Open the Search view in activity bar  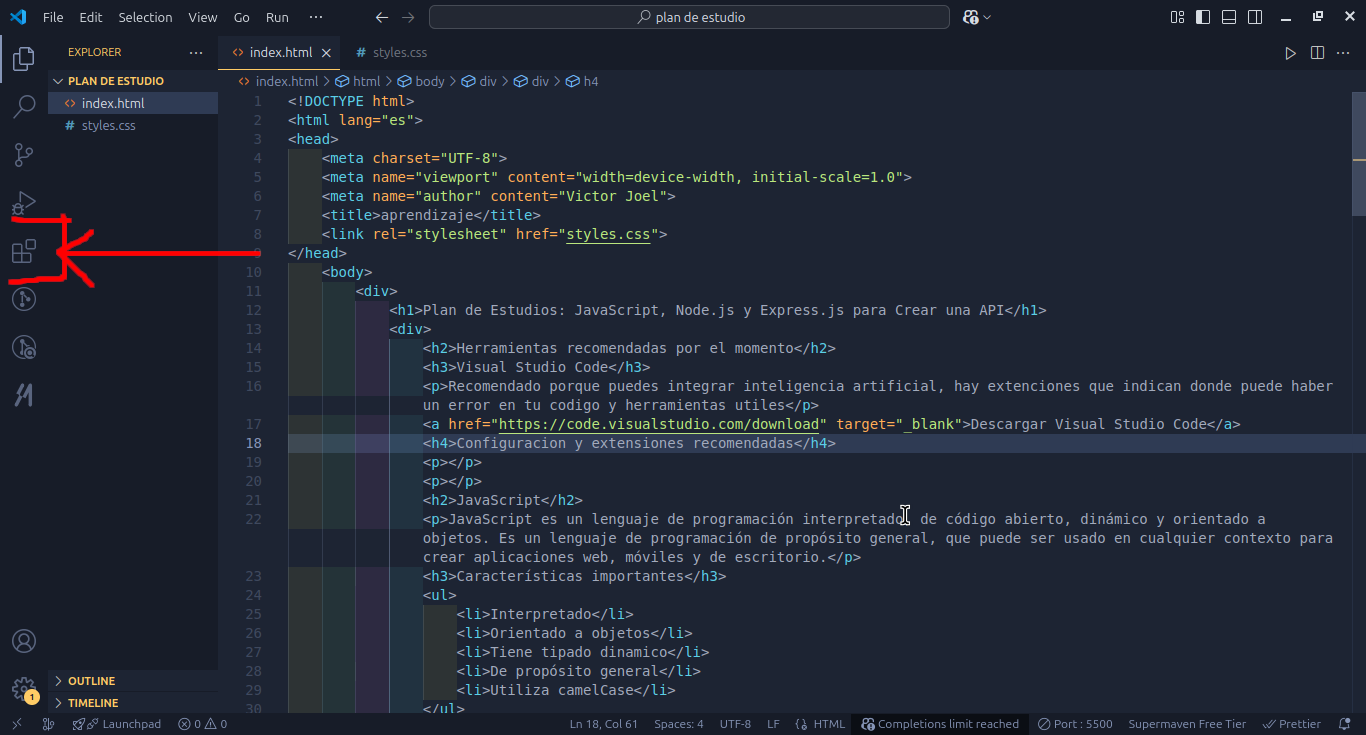click(23, 106)
